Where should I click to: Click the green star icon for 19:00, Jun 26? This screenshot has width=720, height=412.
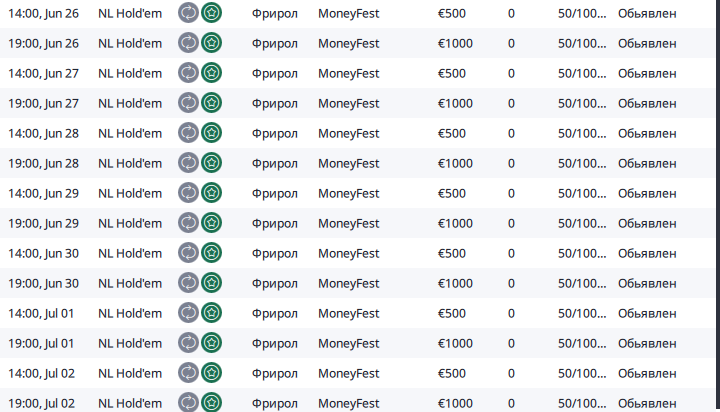(x=211, y=43)
